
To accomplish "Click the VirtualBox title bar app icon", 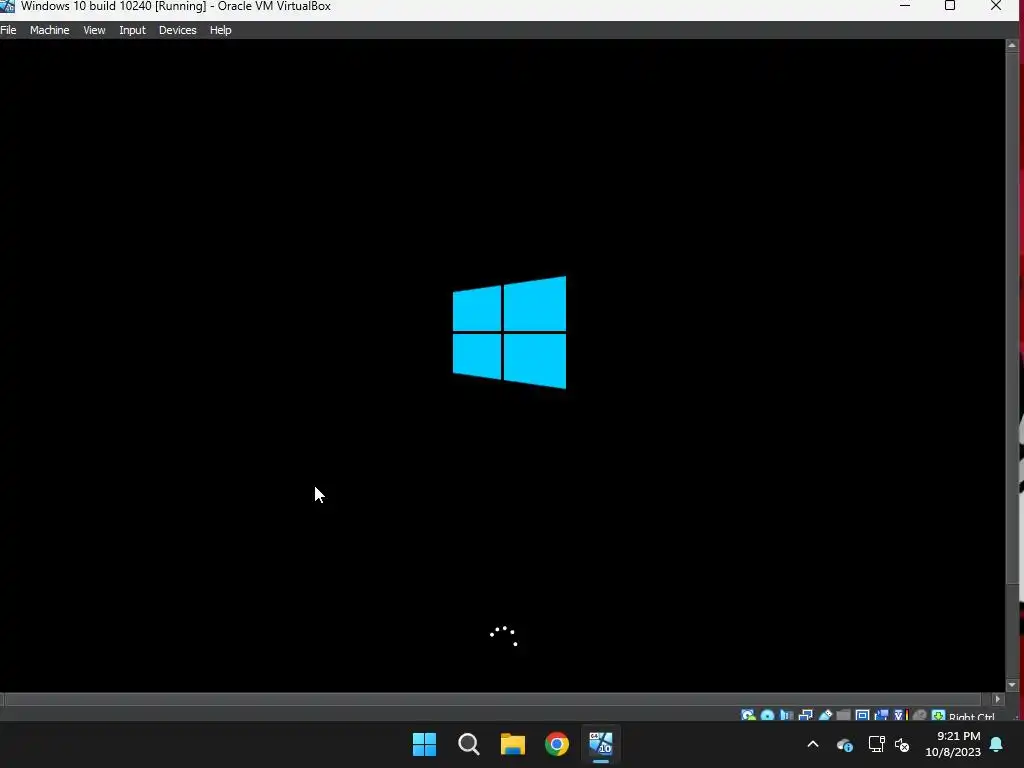I will (x=7, y=6).
